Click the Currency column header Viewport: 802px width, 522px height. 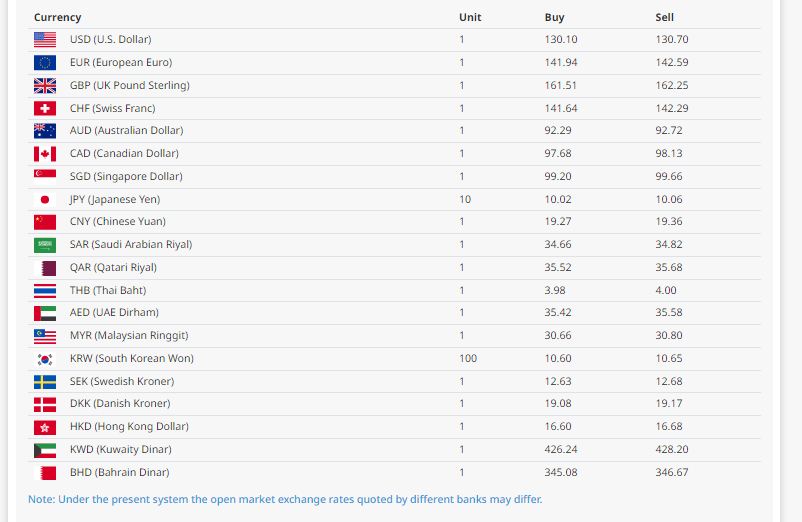58,17
